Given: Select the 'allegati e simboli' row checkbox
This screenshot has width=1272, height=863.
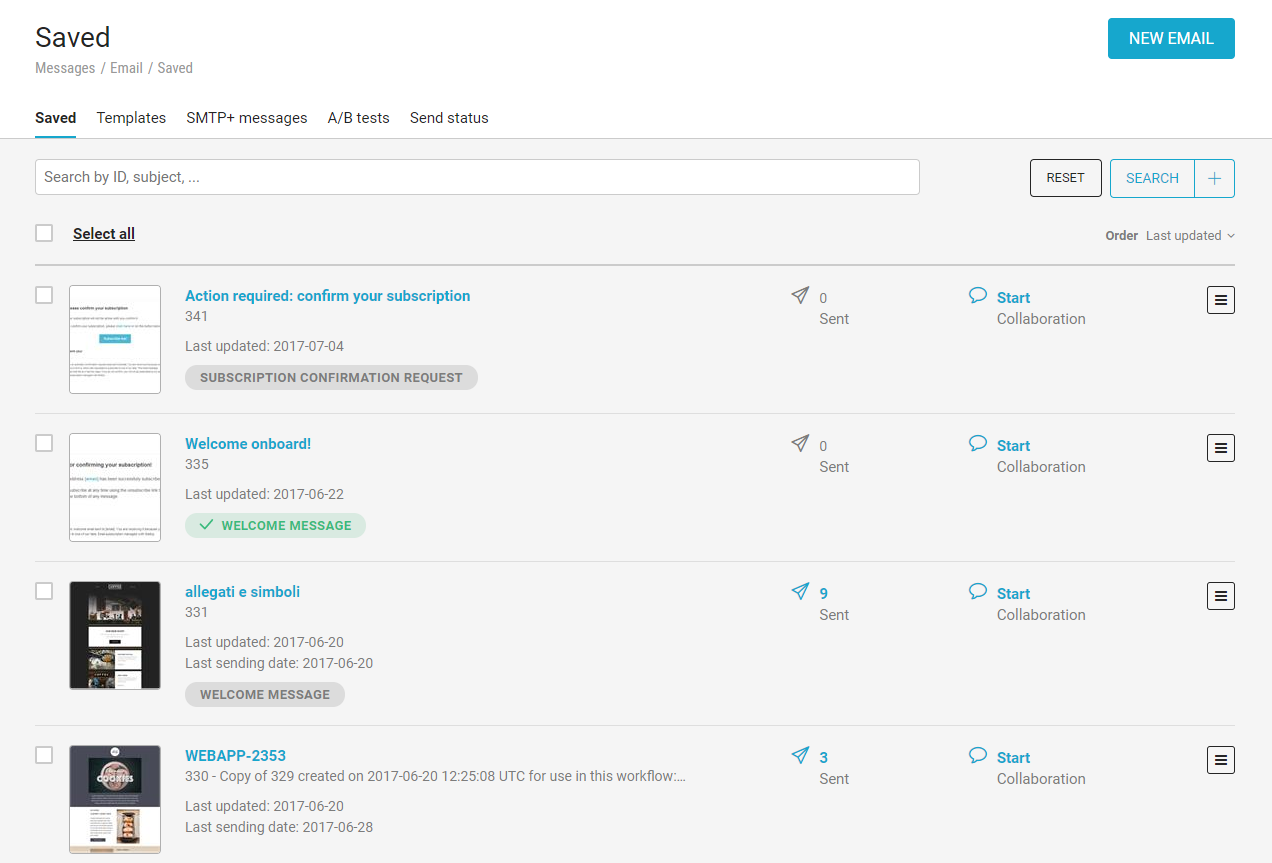Looking at the screenshot, I should pyautogui.click(x=44, y=591).
